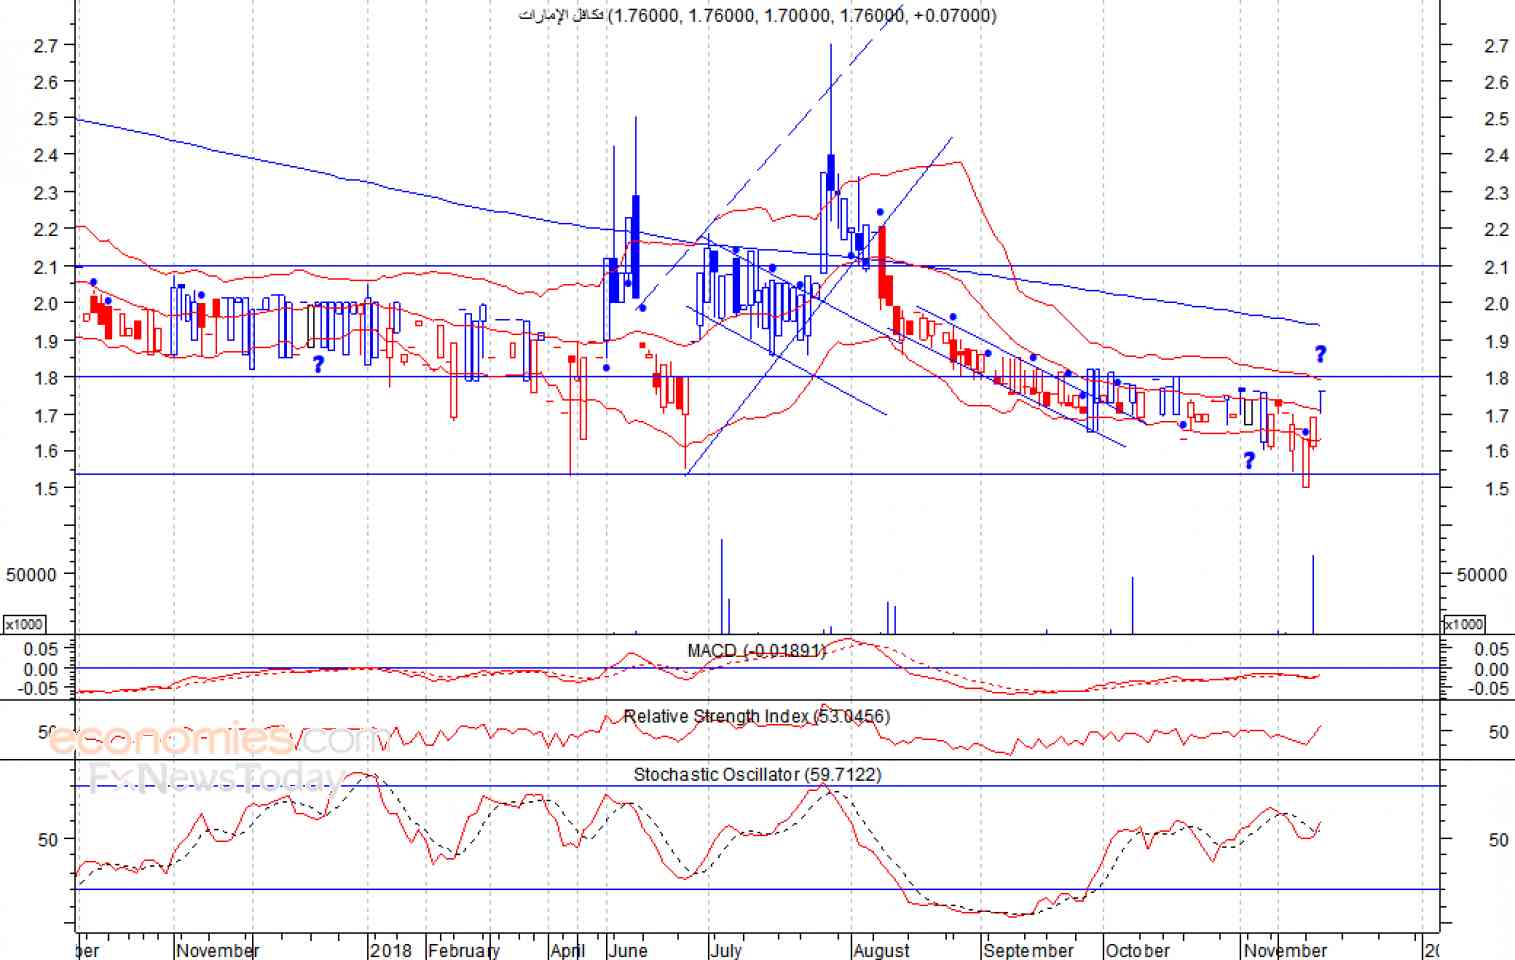Select the August label on the time axis
Image resolution: width=1515 pixels, height=960 pixels.
click(881, 949)
